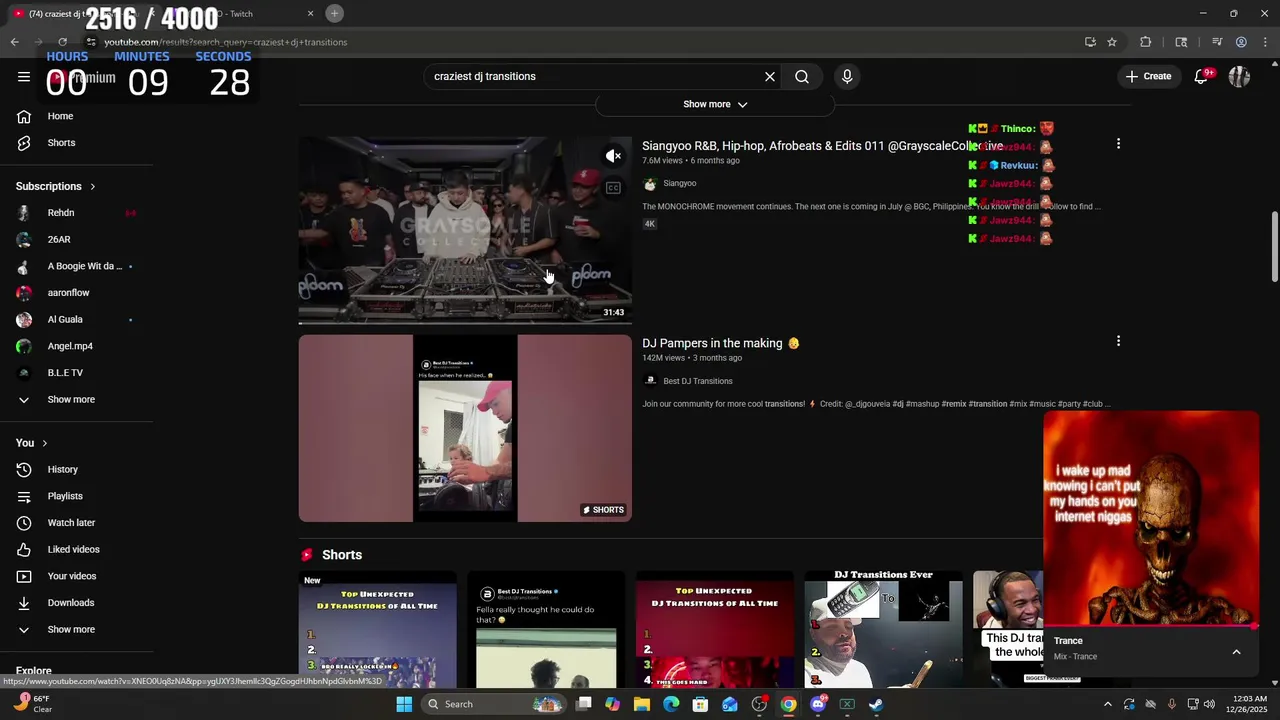Screen dimensions: 1280x720
Task: Open the YouTube account avatar menu
Action: point(1240,77)
